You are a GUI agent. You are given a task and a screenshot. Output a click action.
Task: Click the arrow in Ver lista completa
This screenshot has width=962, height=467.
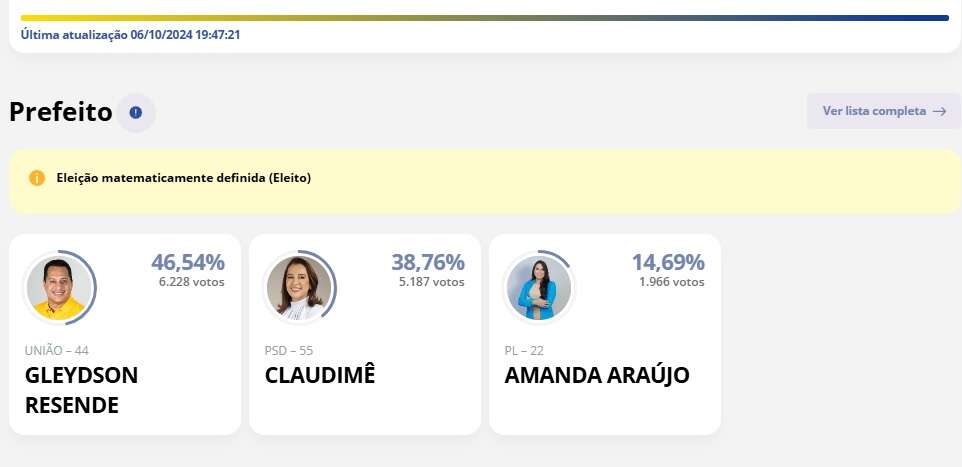click(x=939, y=112)
